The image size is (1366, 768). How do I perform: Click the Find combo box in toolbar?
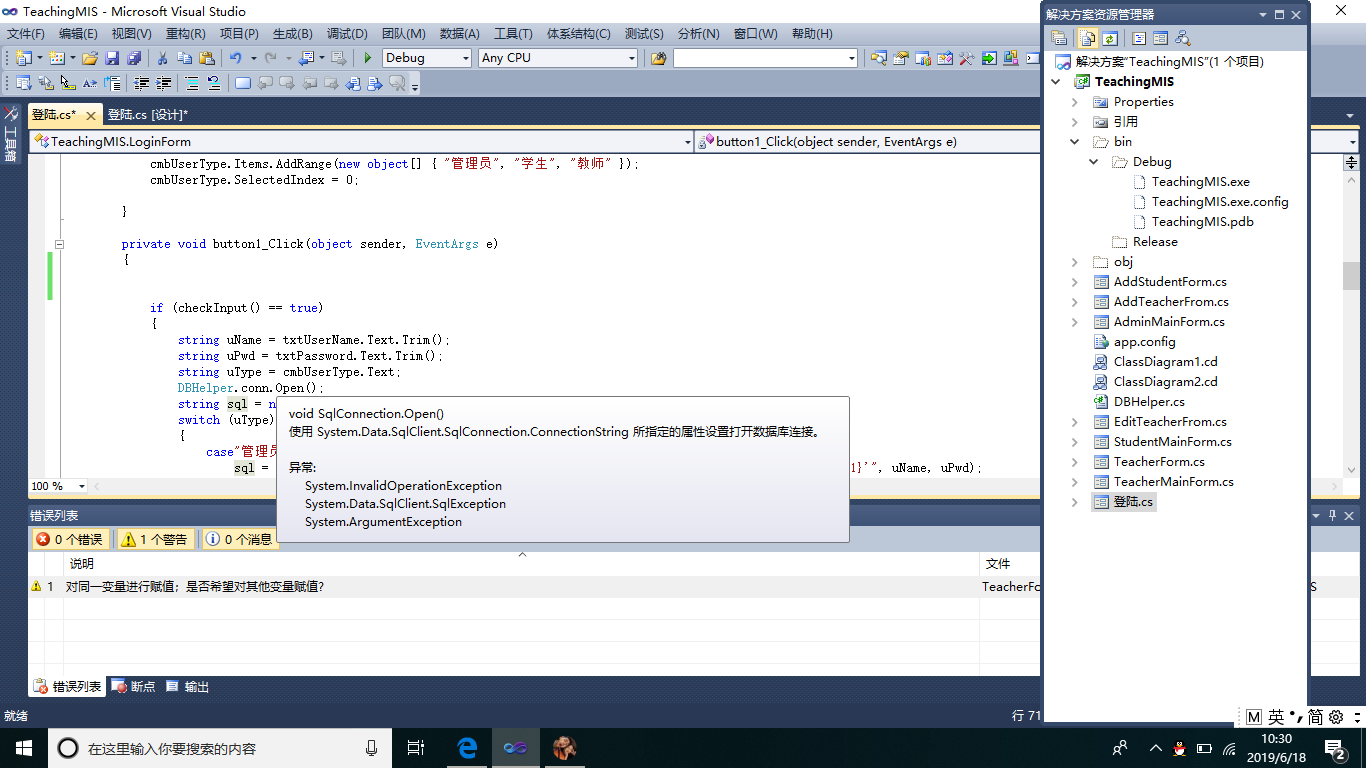coord(766,58)
